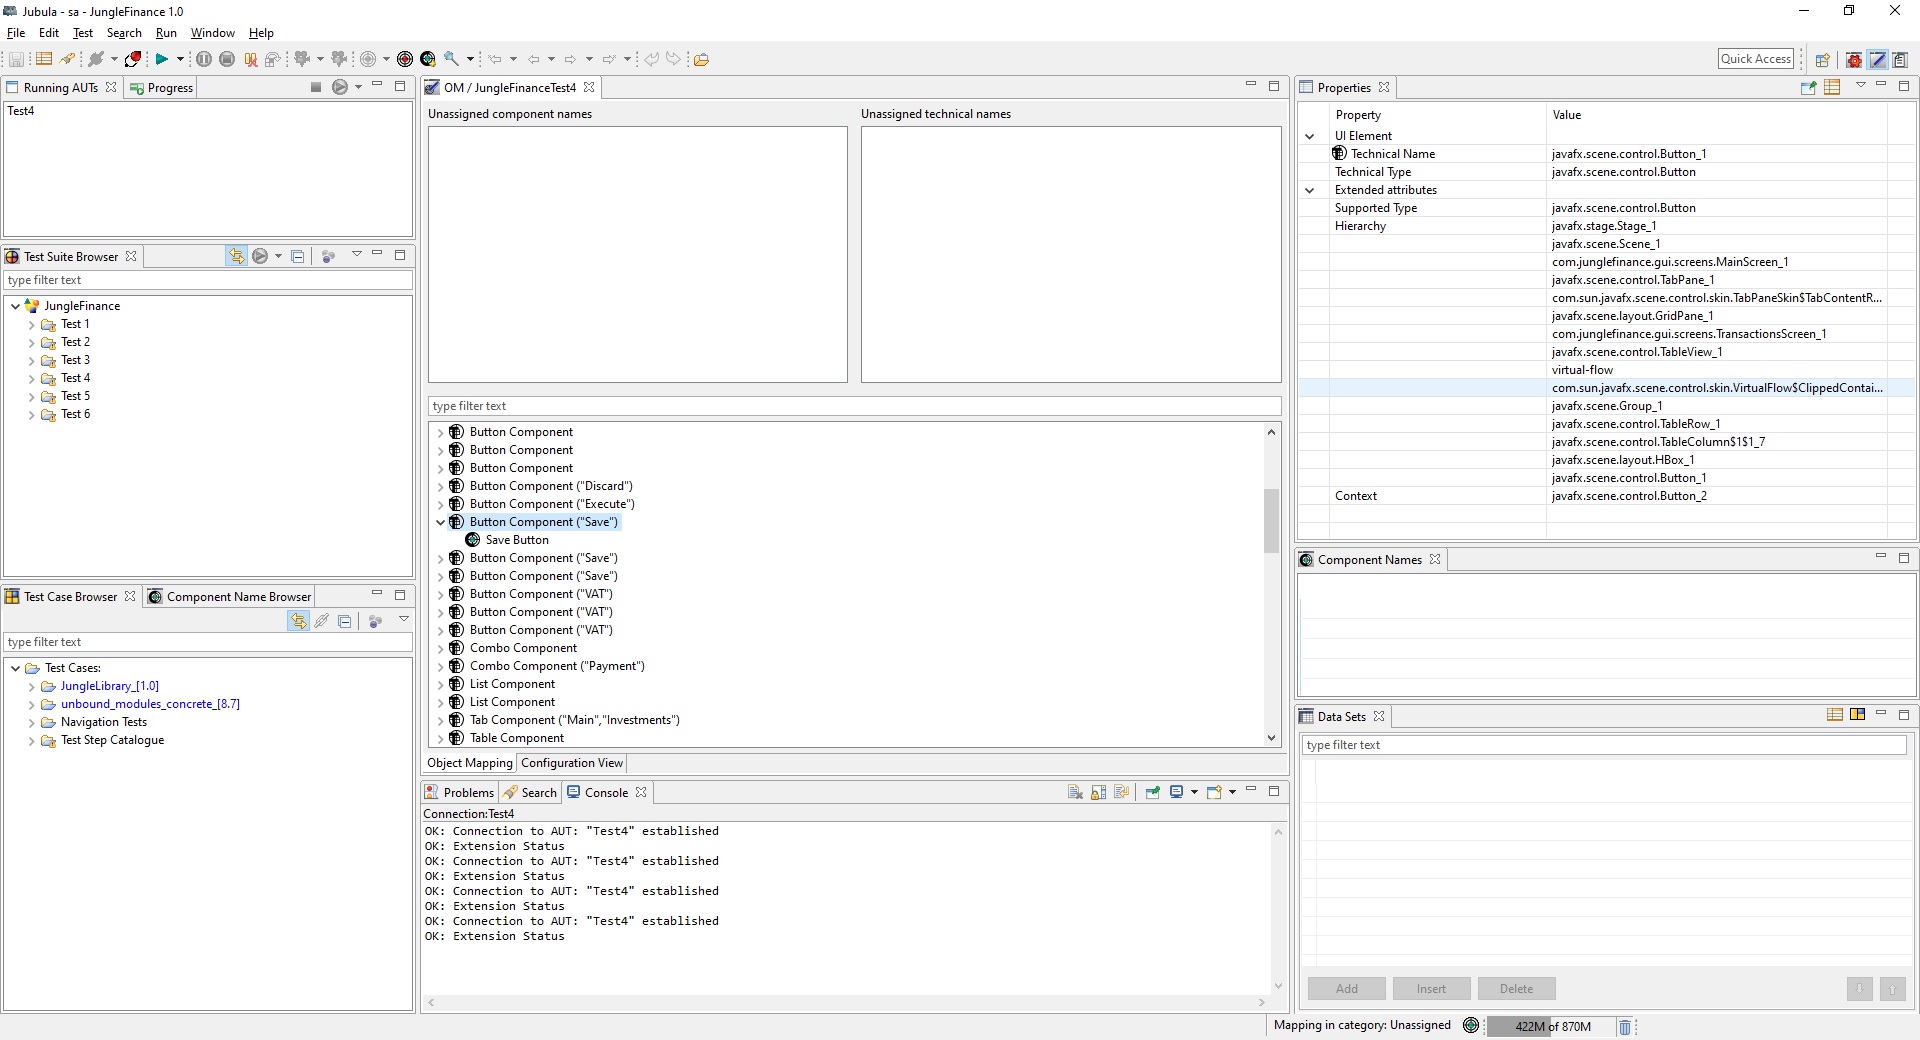Select Tab Component ("Main","Investments") row
Image resolution: width=1920 pixels, height=1040 pixels.
(574, 720)
